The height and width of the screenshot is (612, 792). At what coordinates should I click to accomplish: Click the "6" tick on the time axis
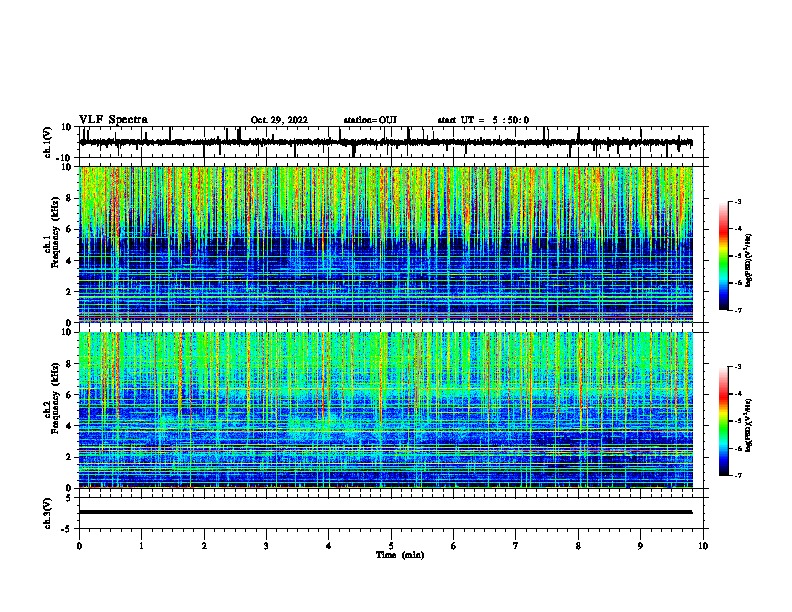[454, 546]
